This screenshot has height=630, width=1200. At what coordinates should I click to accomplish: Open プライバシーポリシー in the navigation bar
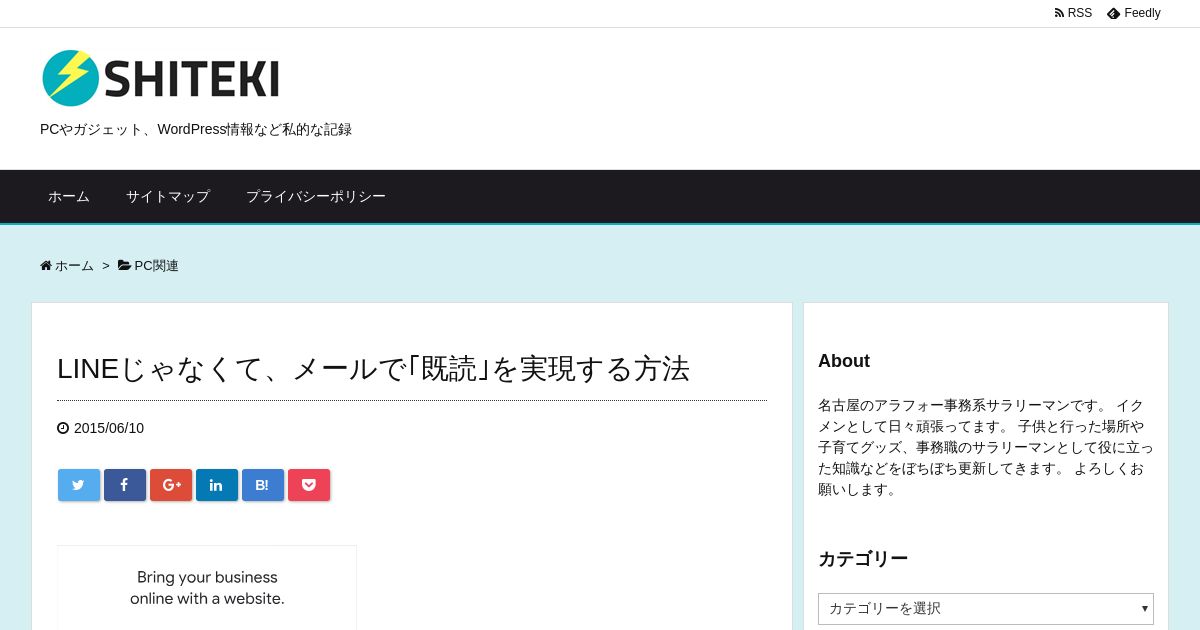[316, 196]
